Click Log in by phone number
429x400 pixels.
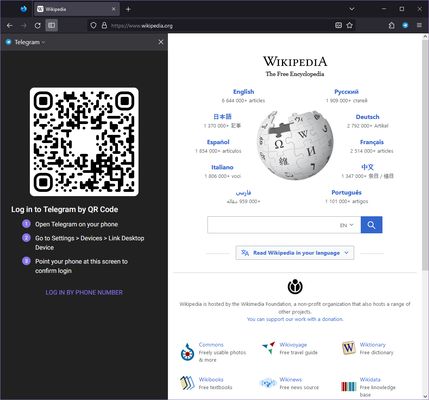tap(84, 292)
